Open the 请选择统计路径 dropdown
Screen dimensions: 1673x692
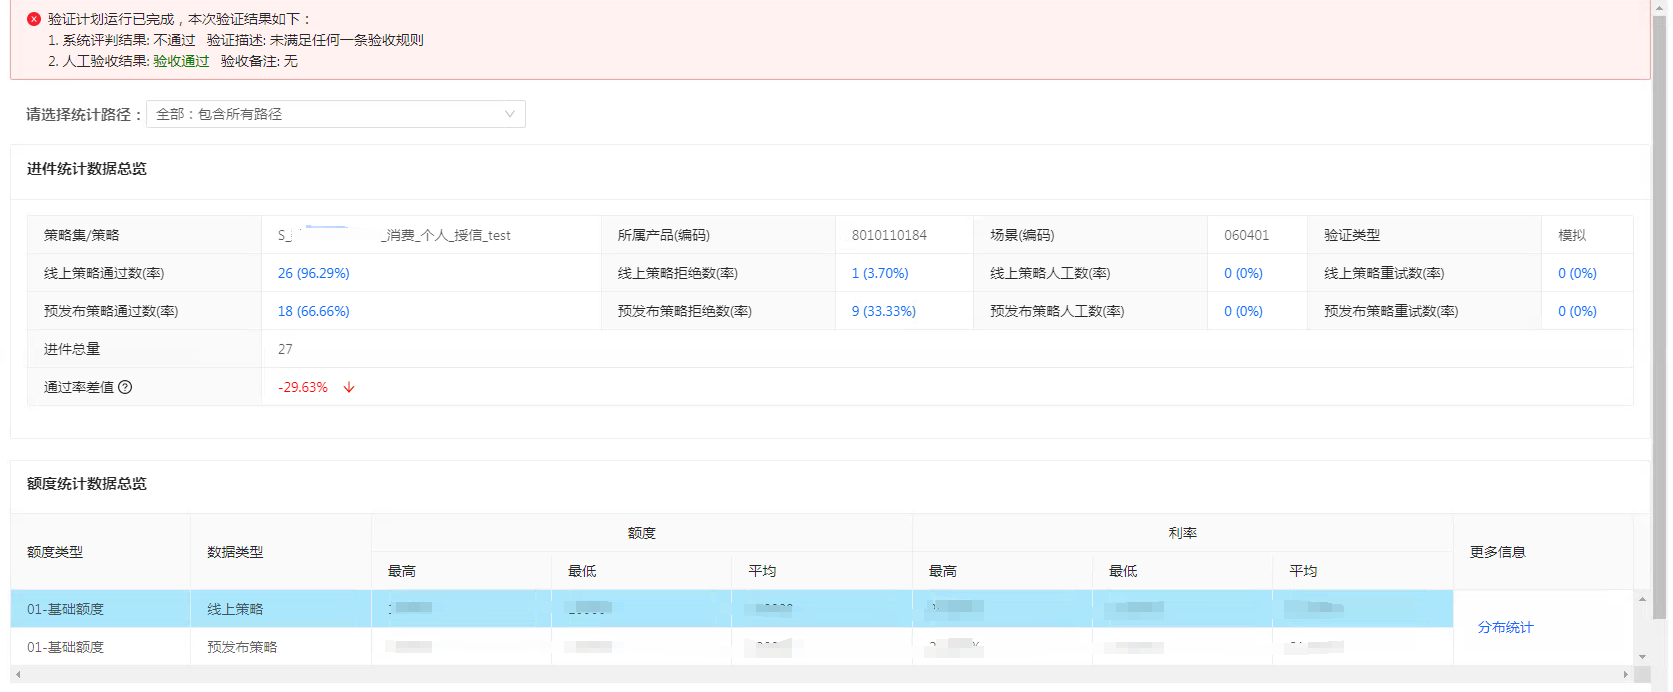coord(336,114)
